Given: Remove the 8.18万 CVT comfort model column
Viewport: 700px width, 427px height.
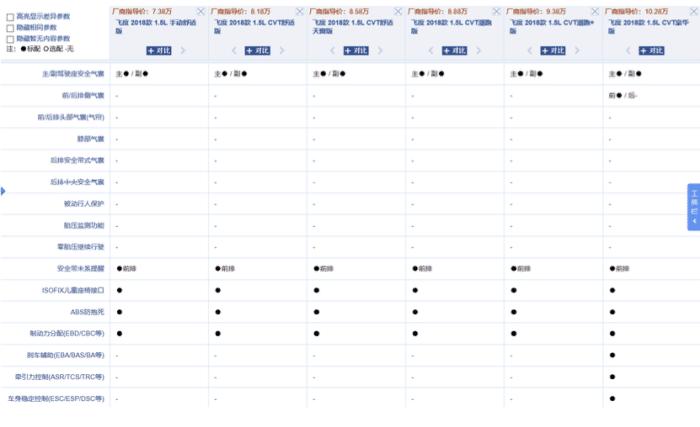Looking at the screenshot, I should pos(299,11).
